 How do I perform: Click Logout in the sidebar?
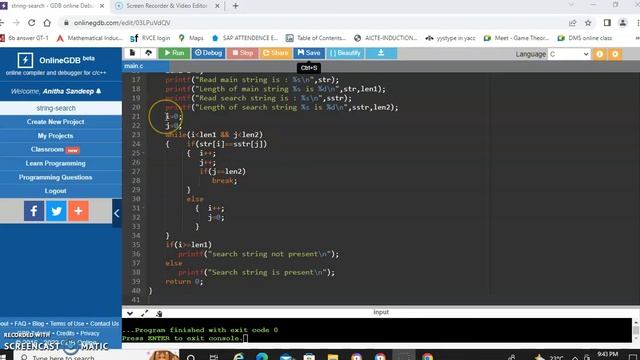(56, 191)
